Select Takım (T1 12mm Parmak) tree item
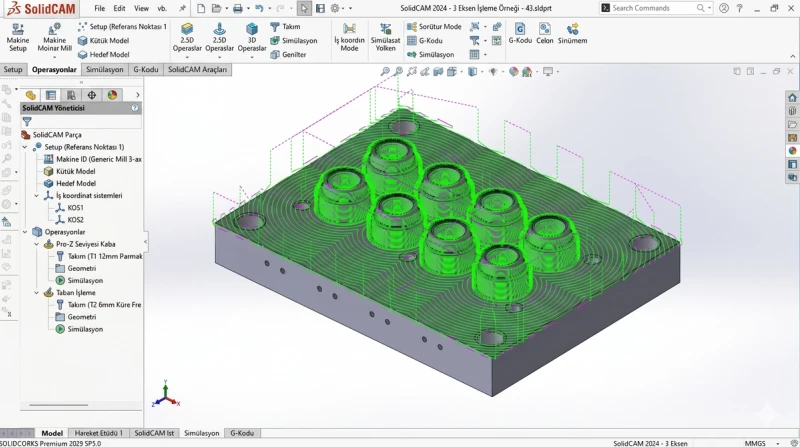The width and height of the screenshot is (800, 447). tap(99, 256)
